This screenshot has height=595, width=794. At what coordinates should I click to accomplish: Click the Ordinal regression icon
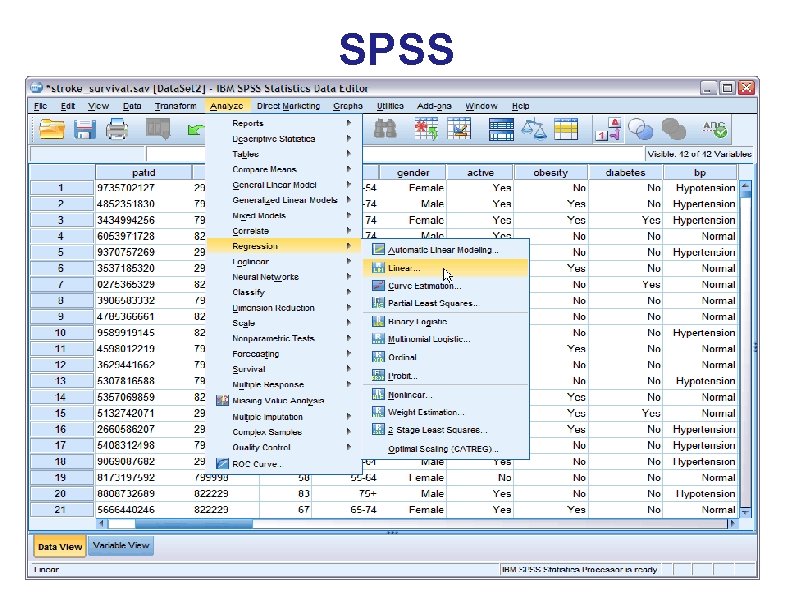378,357
